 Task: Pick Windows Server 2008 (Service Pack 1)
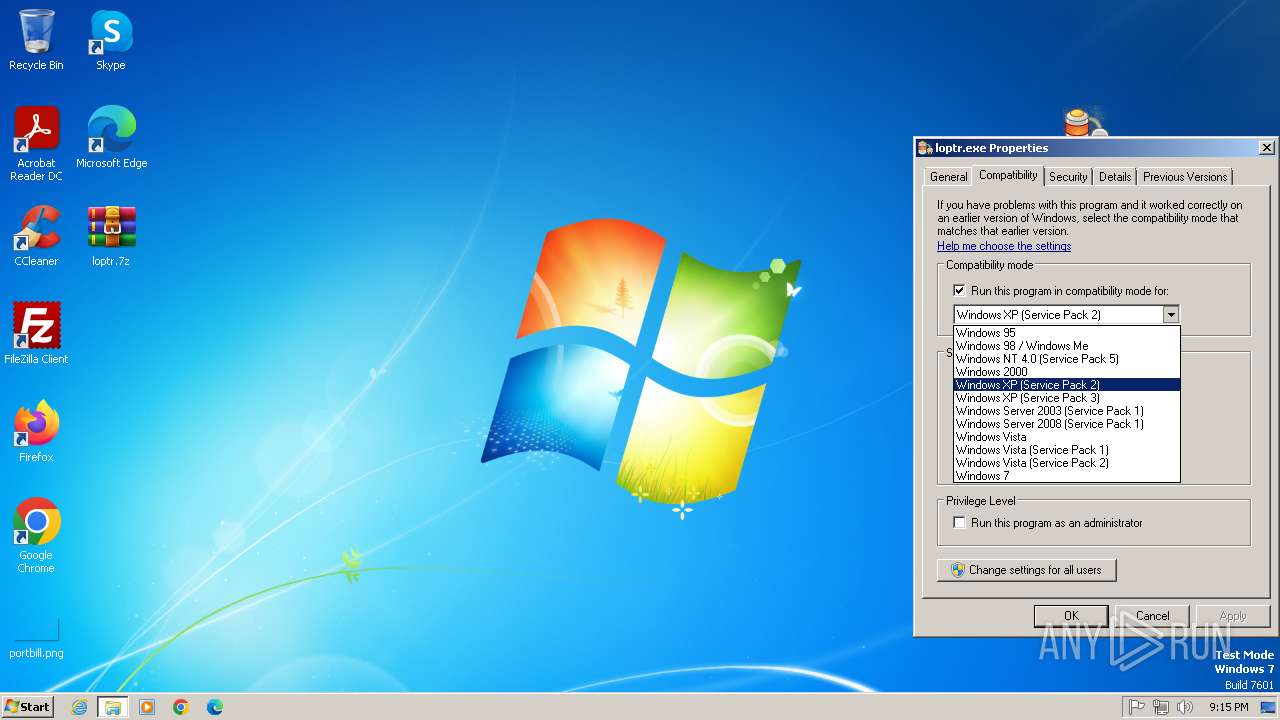click(x=1067, y=424)
